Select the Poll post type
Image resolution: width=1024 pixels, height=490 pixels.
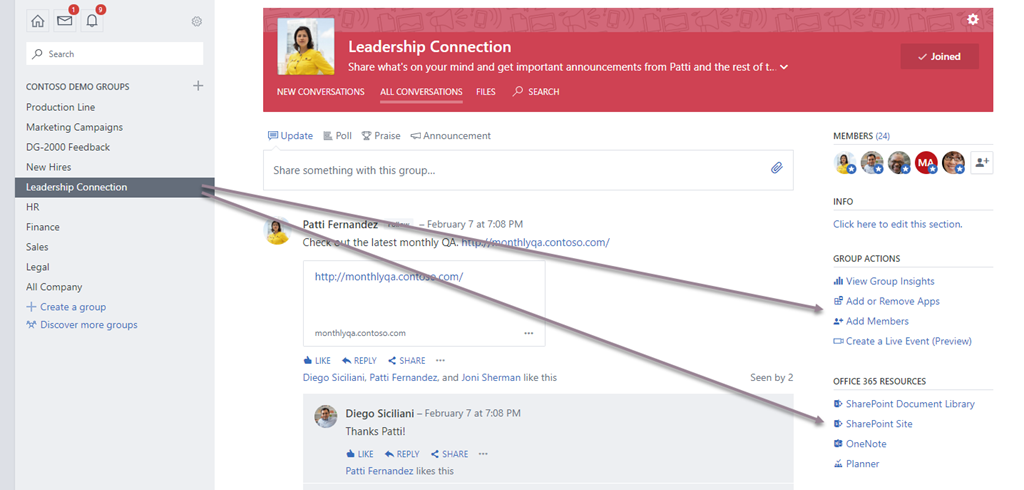tap(338, 136)
